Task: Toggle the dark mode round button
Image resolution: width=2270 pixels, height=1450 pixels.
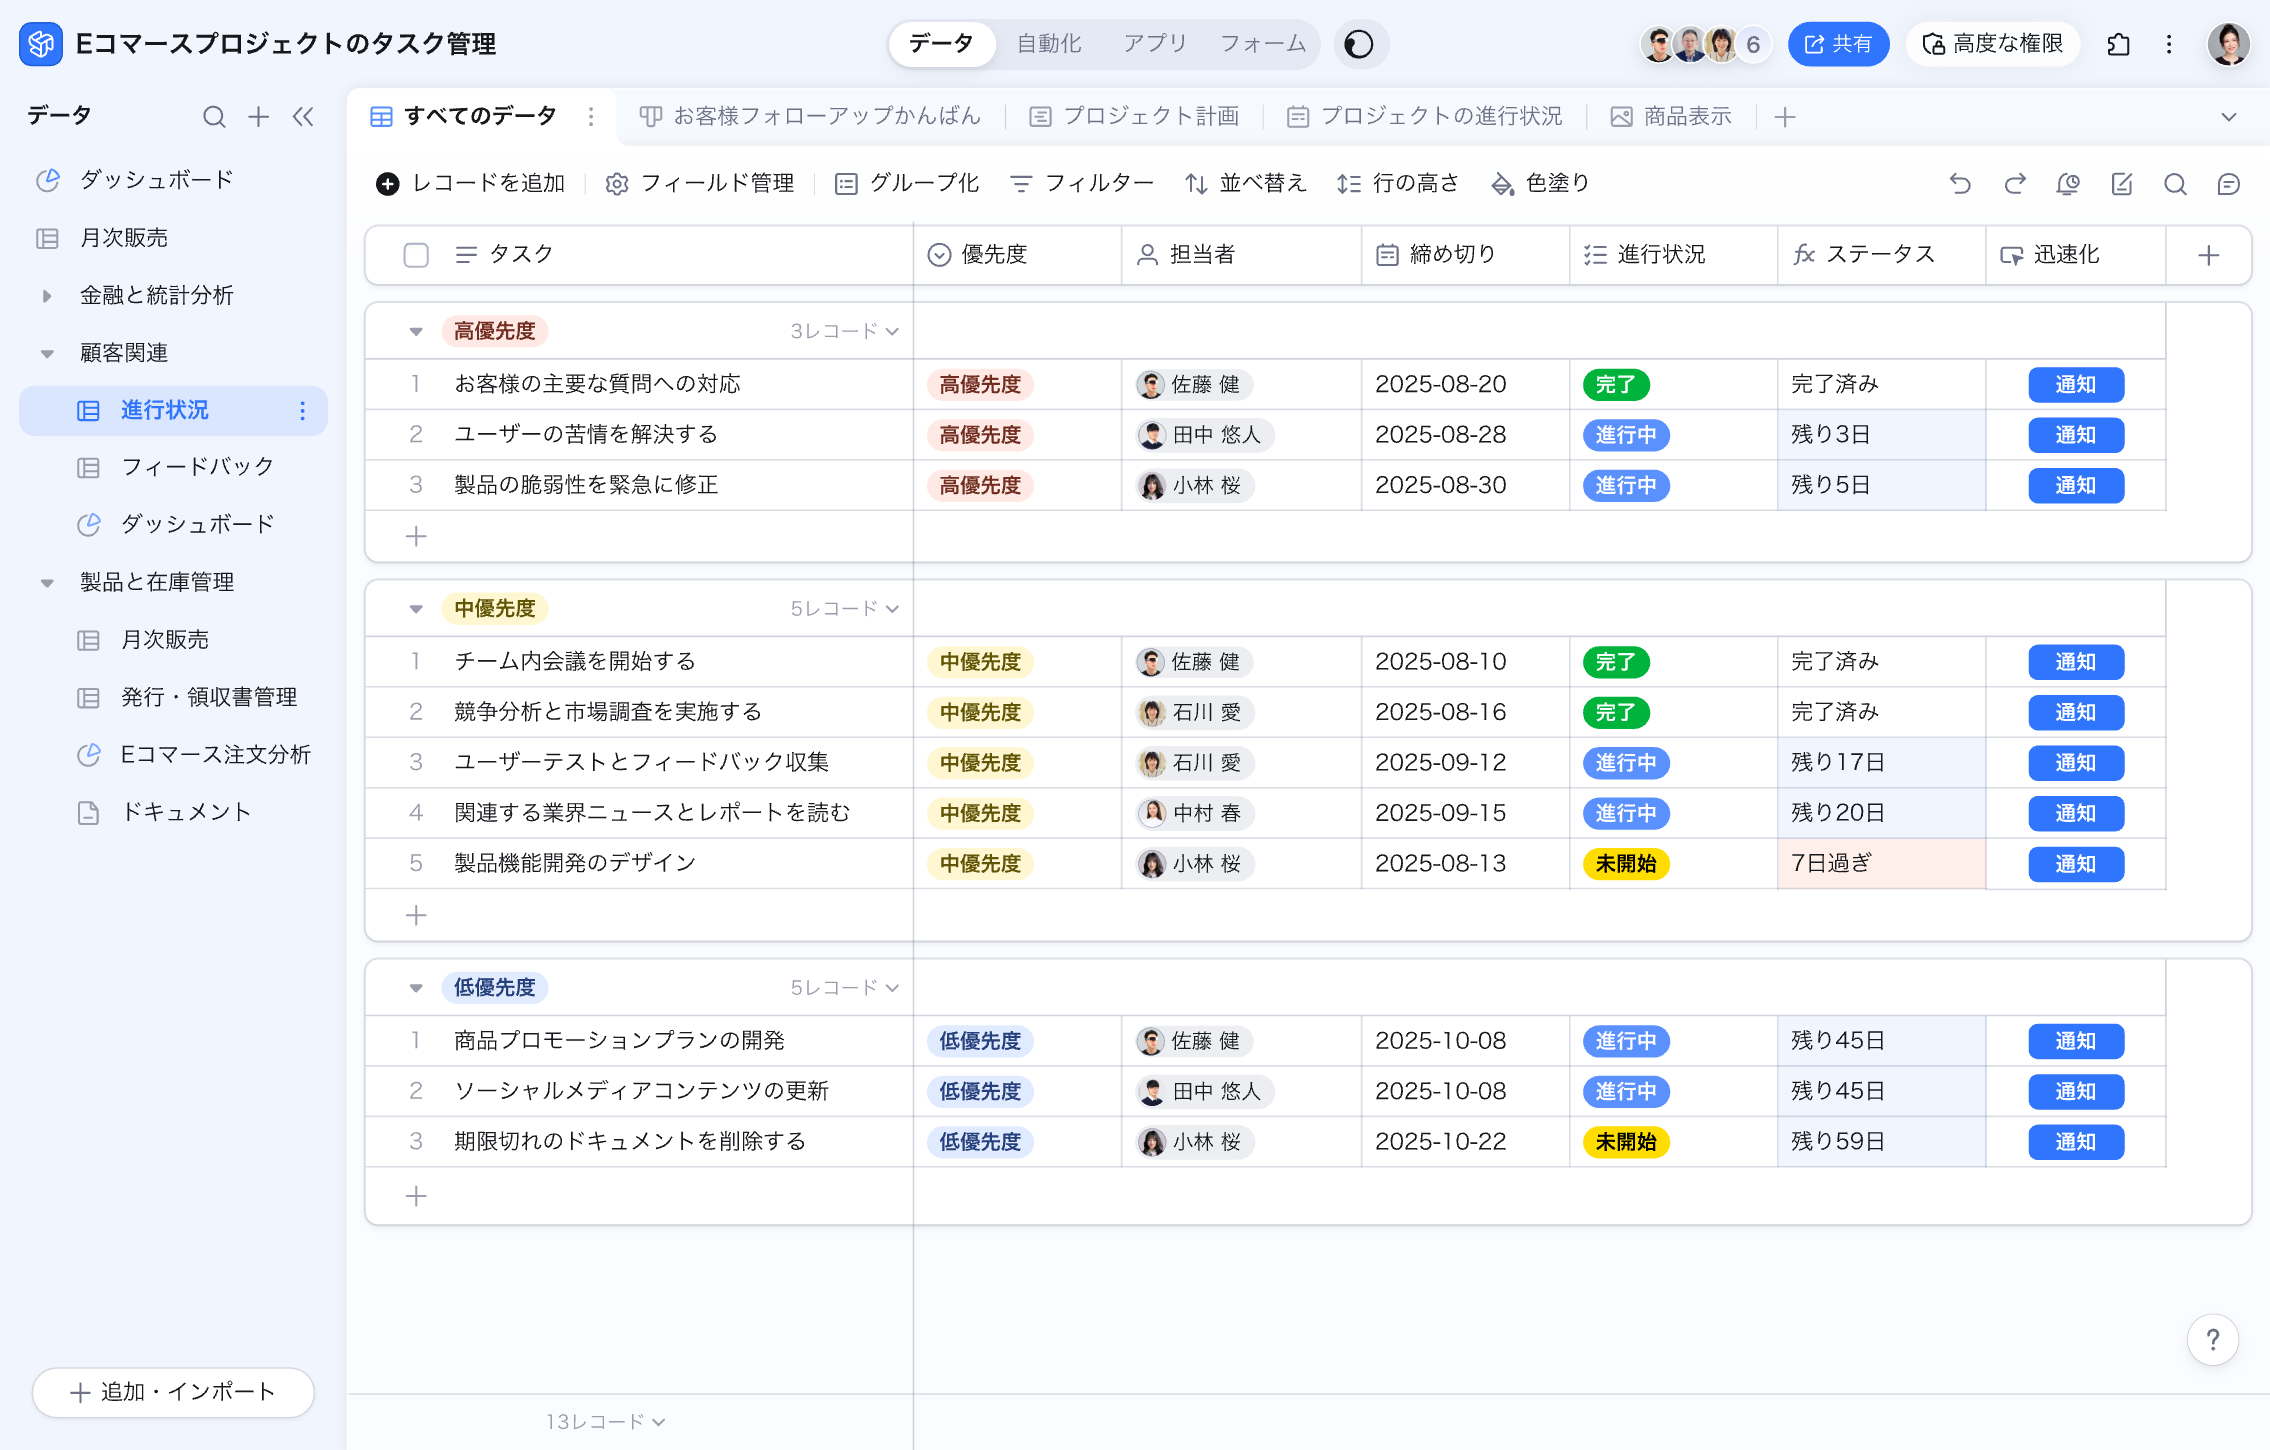Action: coord(1359,44)
